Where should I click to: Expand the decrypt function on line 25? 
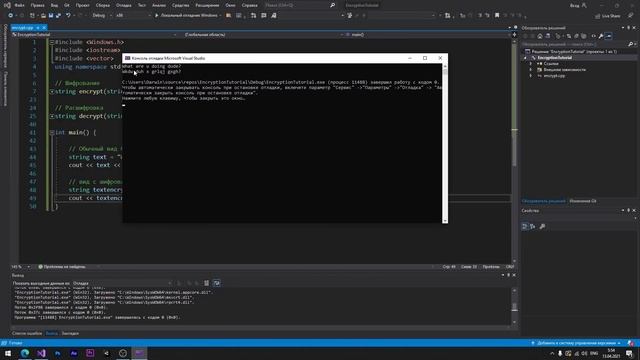(52, 116)
